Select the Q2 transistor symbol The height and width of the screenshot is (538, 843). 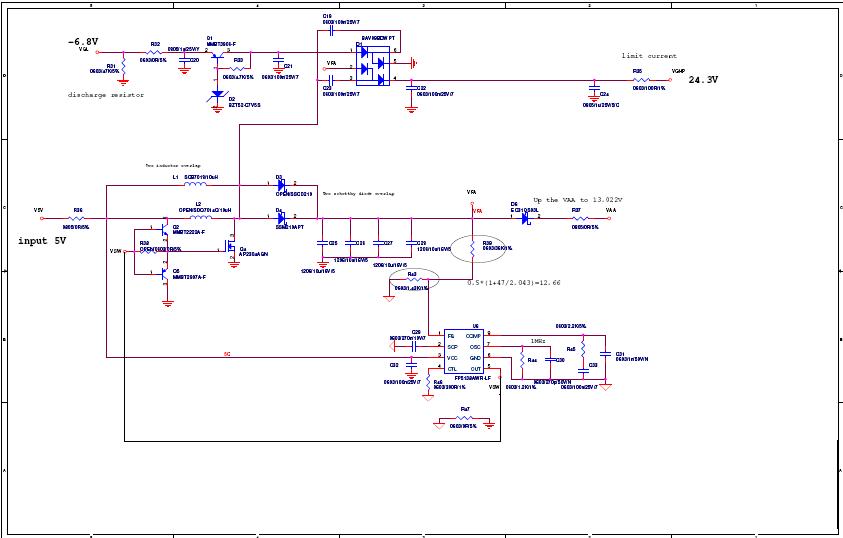(x=164, y=232)
